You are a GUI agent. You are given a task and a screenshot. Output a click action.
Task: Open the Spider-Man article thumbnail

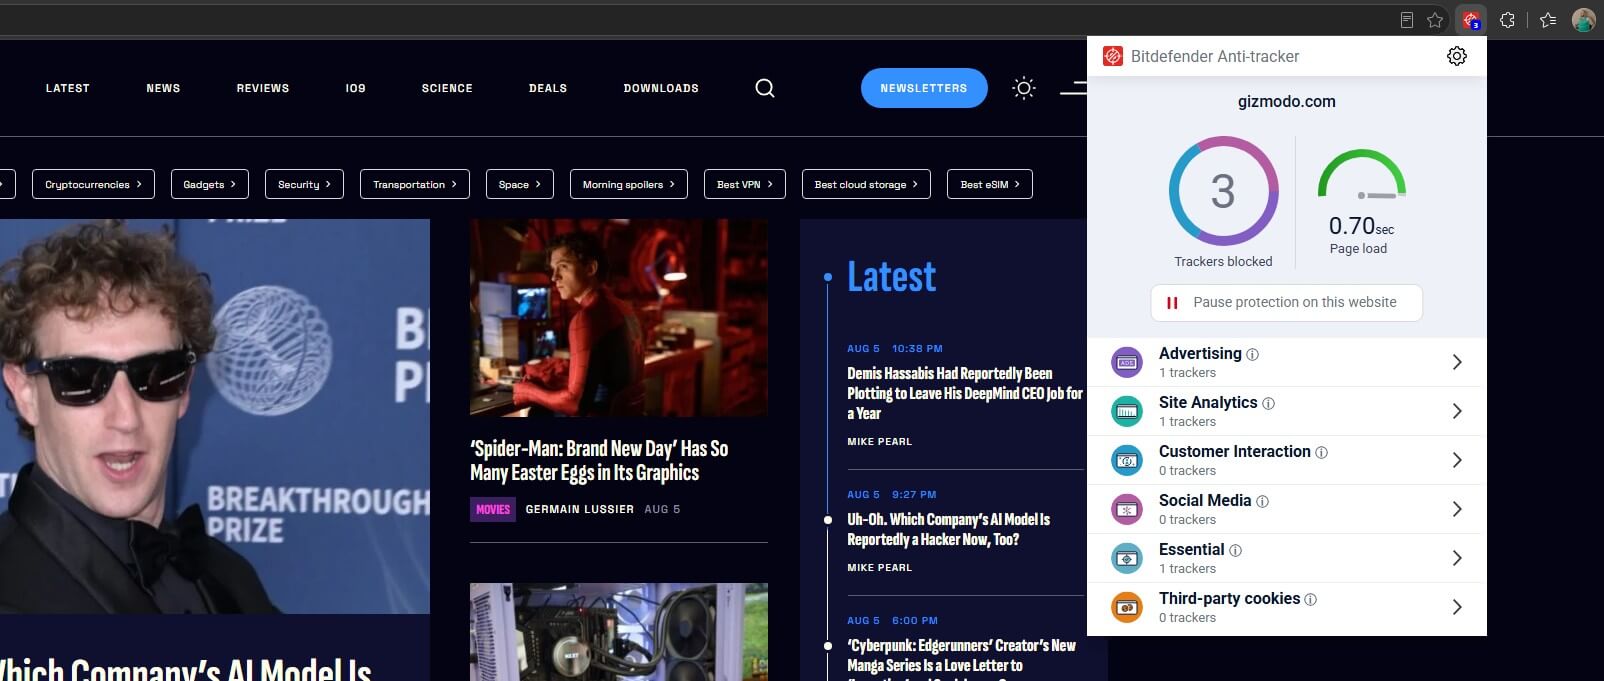click(x=619, y=318)
